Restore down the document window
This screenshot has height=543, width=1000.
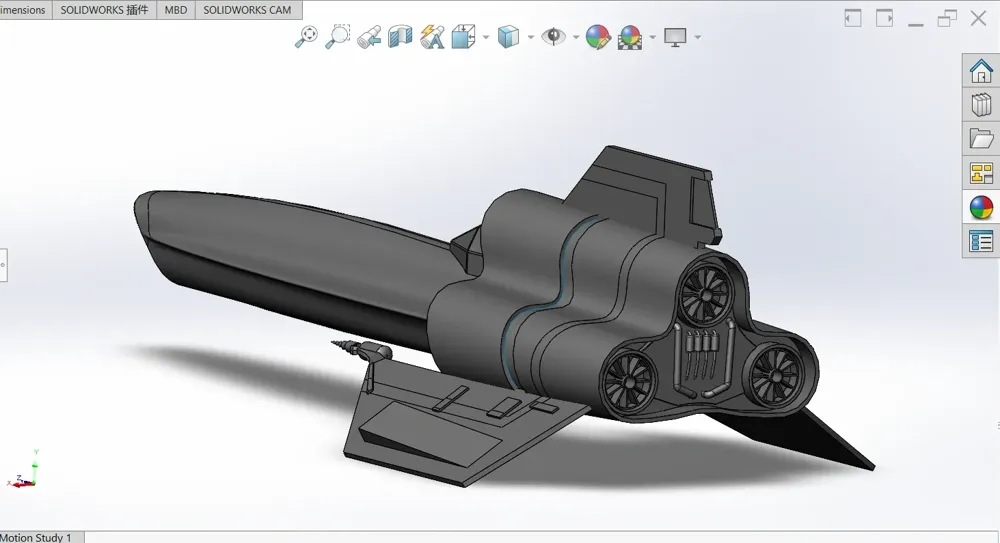pos(947,18)
